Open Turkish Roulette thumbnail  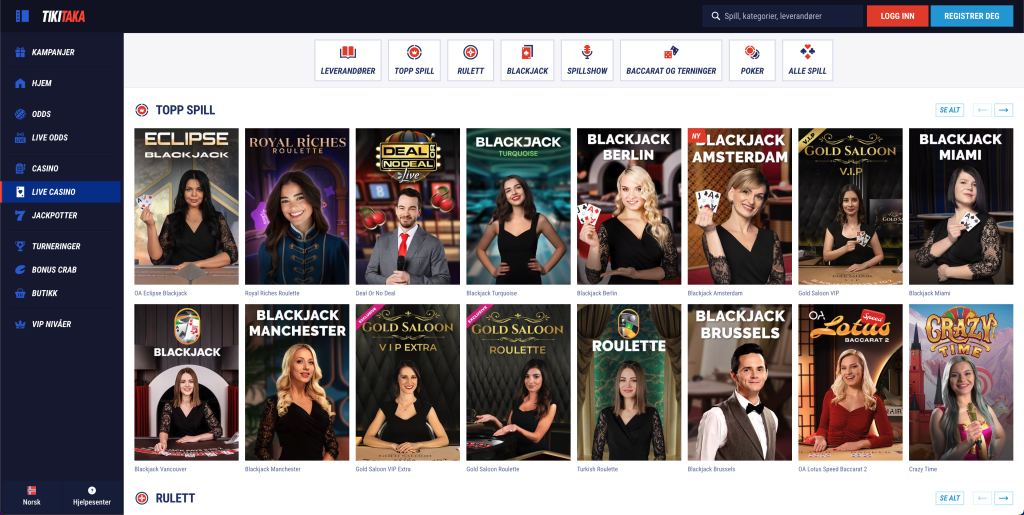(x=629, y=382)
